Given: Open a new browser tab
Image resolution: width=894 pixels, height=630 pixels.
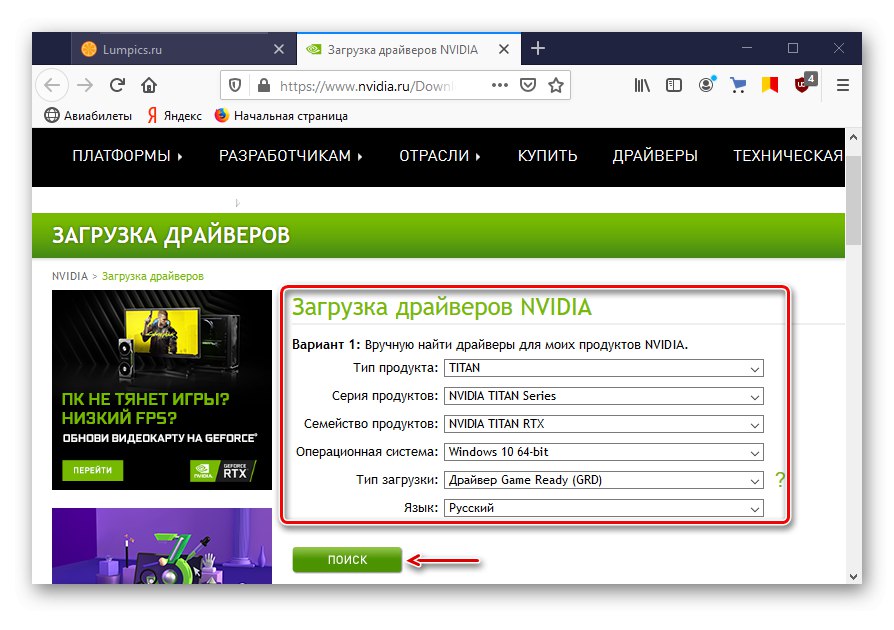Looking at the screenshot, I should [538, 48].
